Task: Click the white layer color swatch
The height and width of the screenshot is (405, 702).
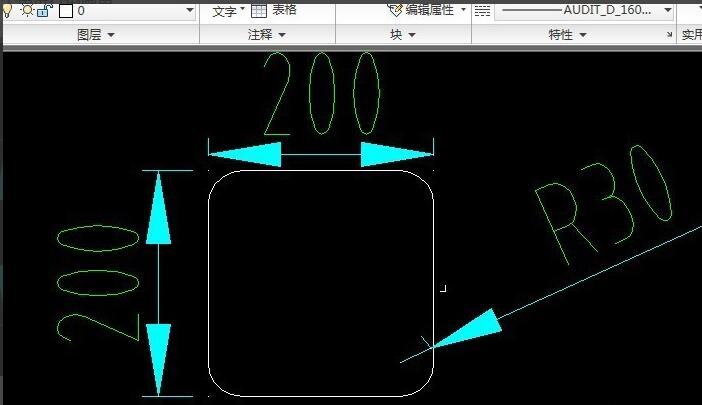Action: click(66, 11)
